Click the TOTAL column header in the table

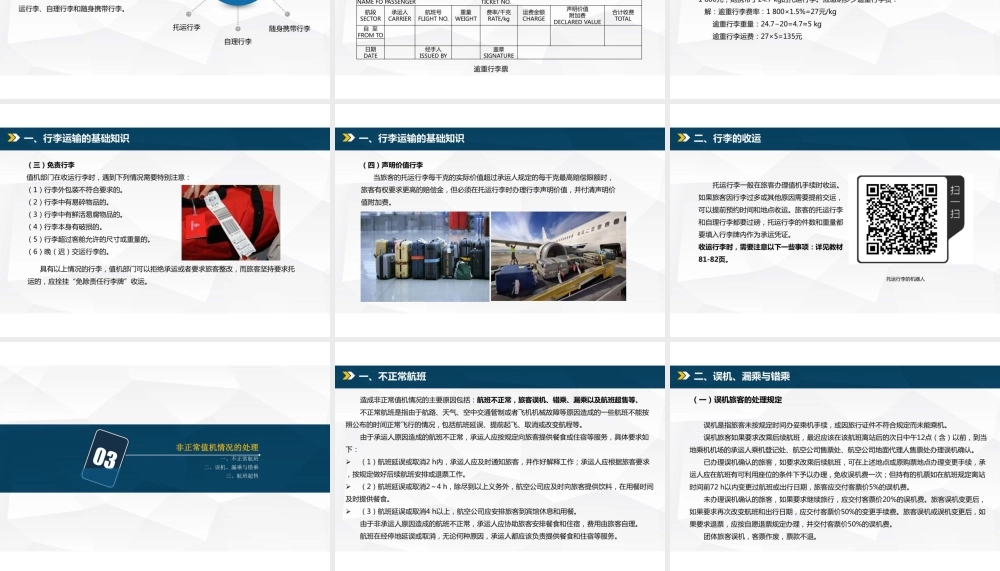tap(623, 15)
